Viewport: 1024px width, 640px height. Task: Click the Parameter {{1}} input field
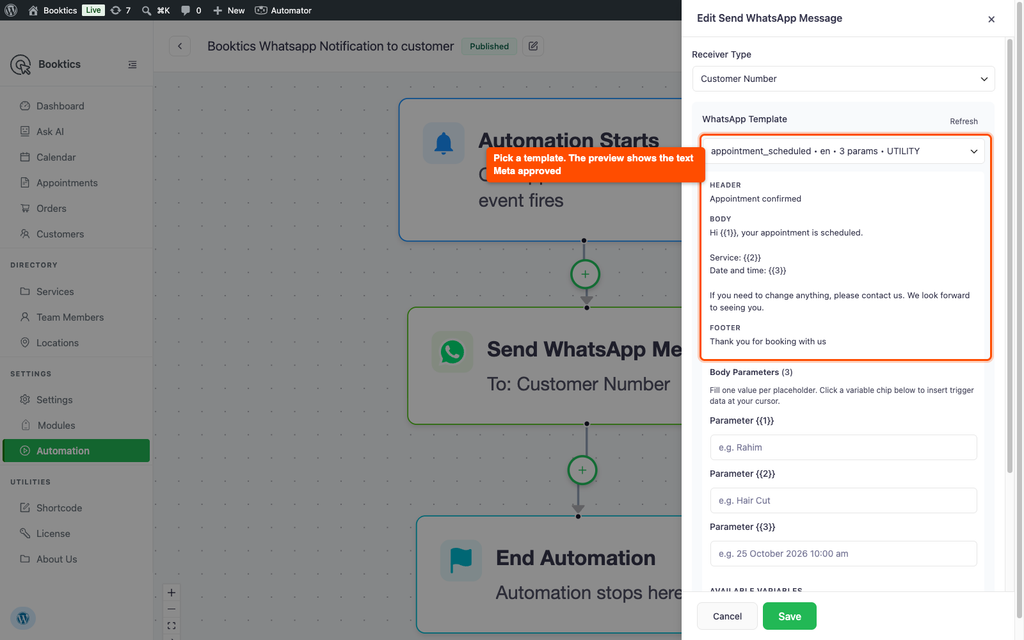click(843, 447)
